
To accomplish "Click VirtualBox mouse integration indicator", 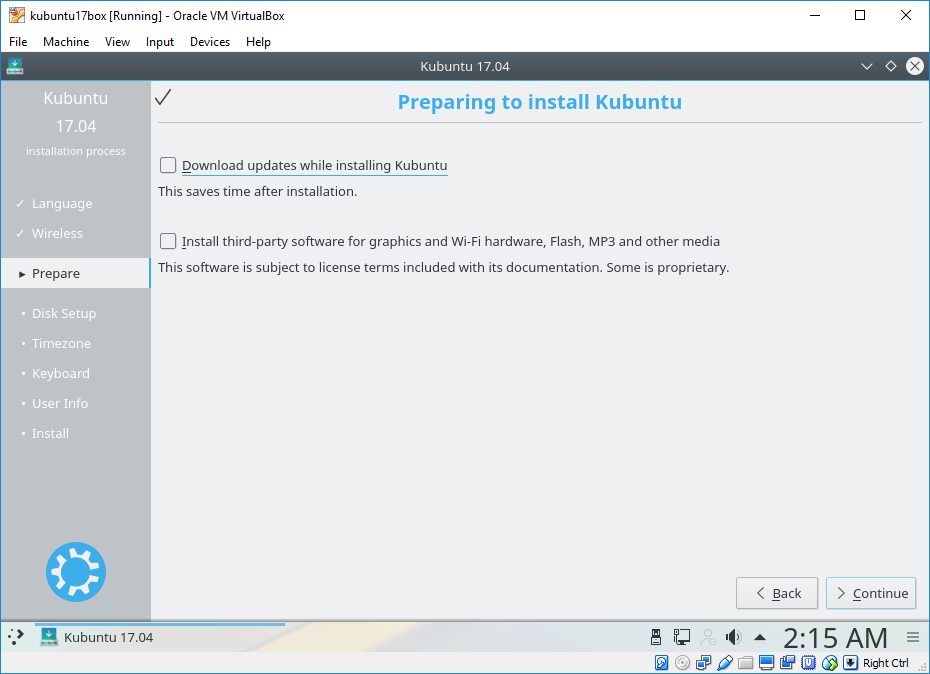I will (830, 663).
